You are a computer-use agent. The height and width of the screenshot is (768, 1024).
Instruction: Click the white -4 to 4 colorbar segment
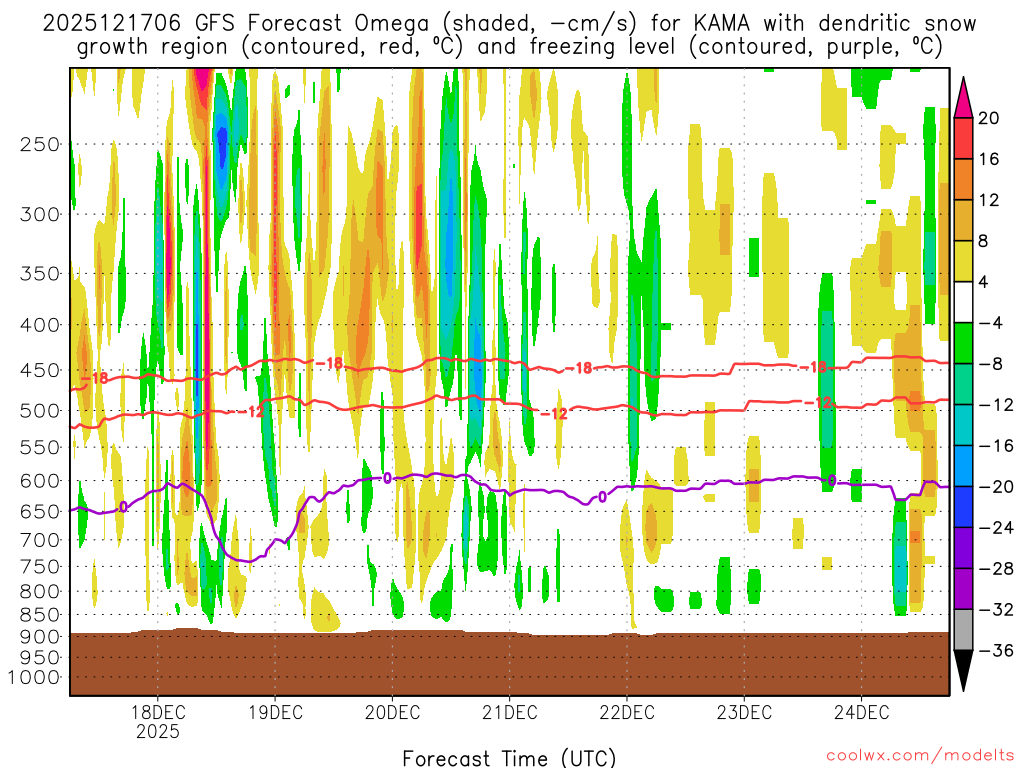pyautogui.click(x=963, y=302)
